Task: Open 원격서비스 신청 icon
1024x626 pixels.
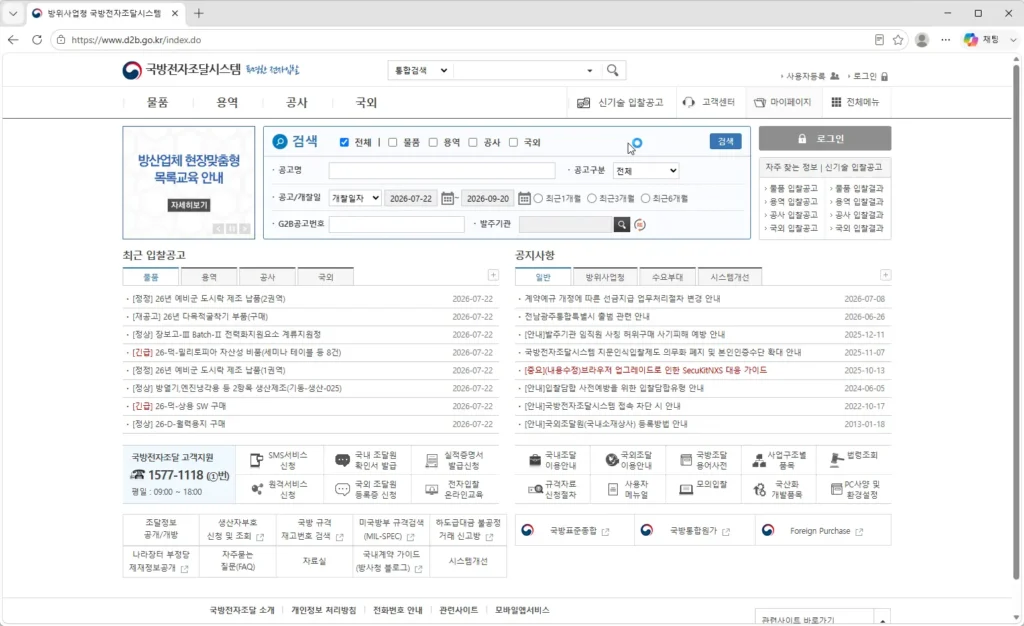Action: (x=257, y=489)
